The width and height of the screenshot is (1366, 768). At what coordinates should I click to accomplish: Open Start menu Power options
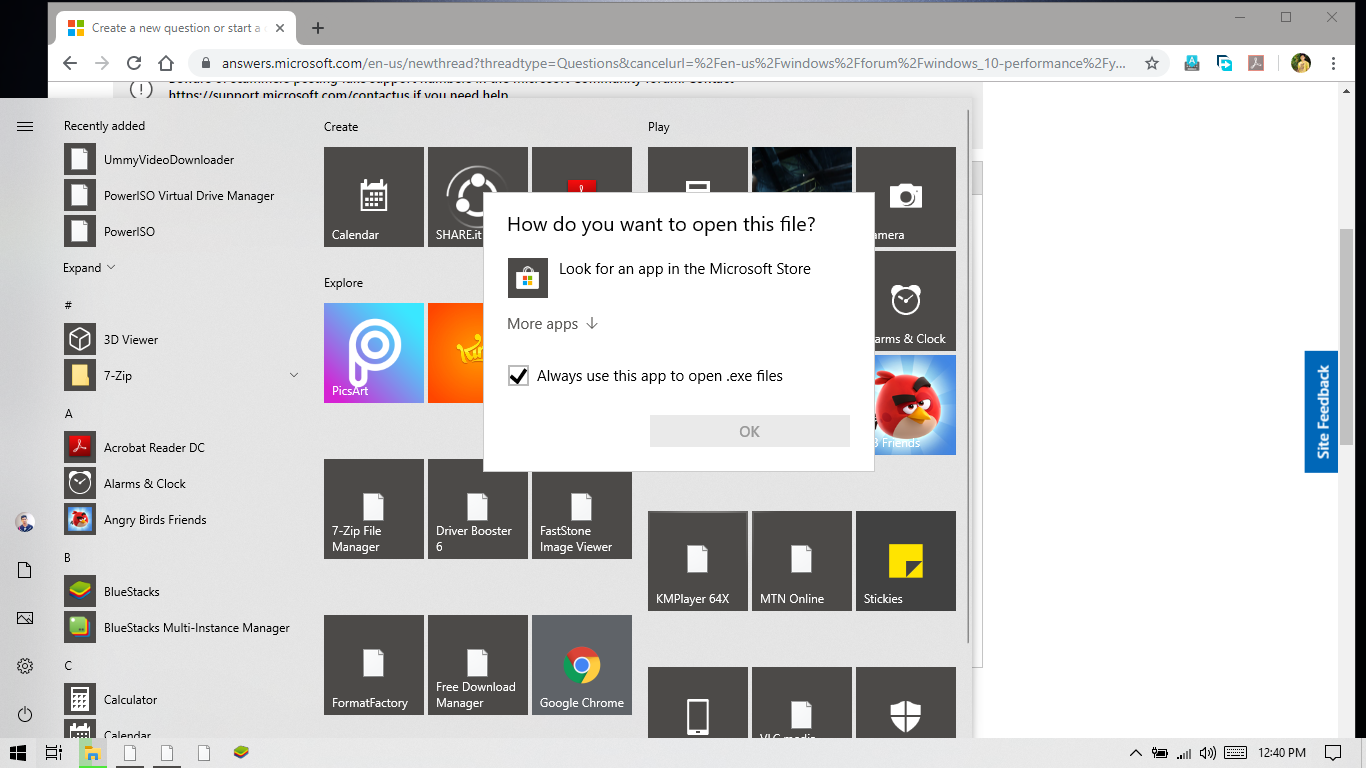[x=25, y=714]
